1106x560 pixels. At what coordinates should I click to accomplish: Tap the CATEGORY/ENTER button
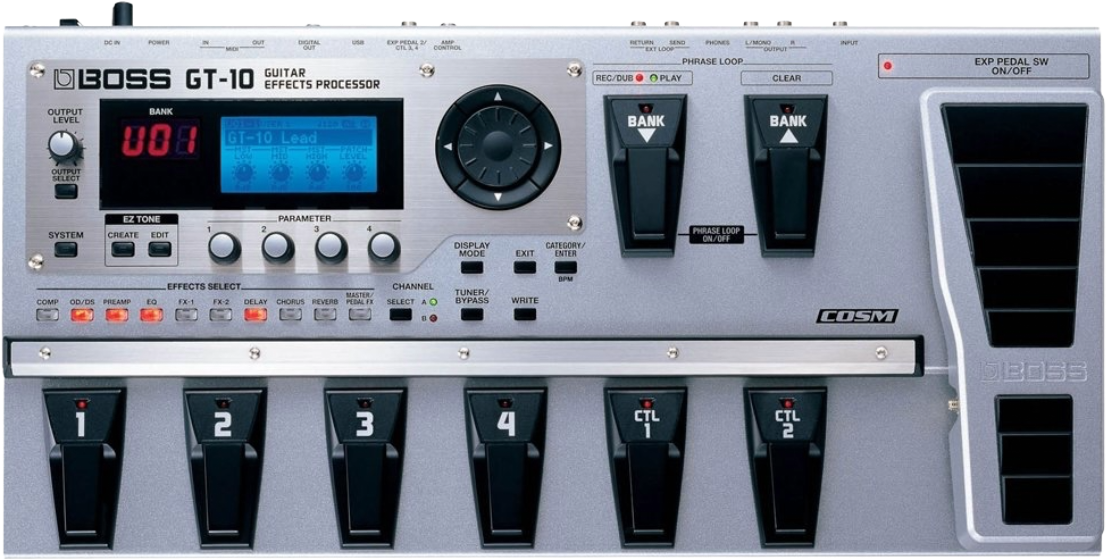tap(565, 267)
